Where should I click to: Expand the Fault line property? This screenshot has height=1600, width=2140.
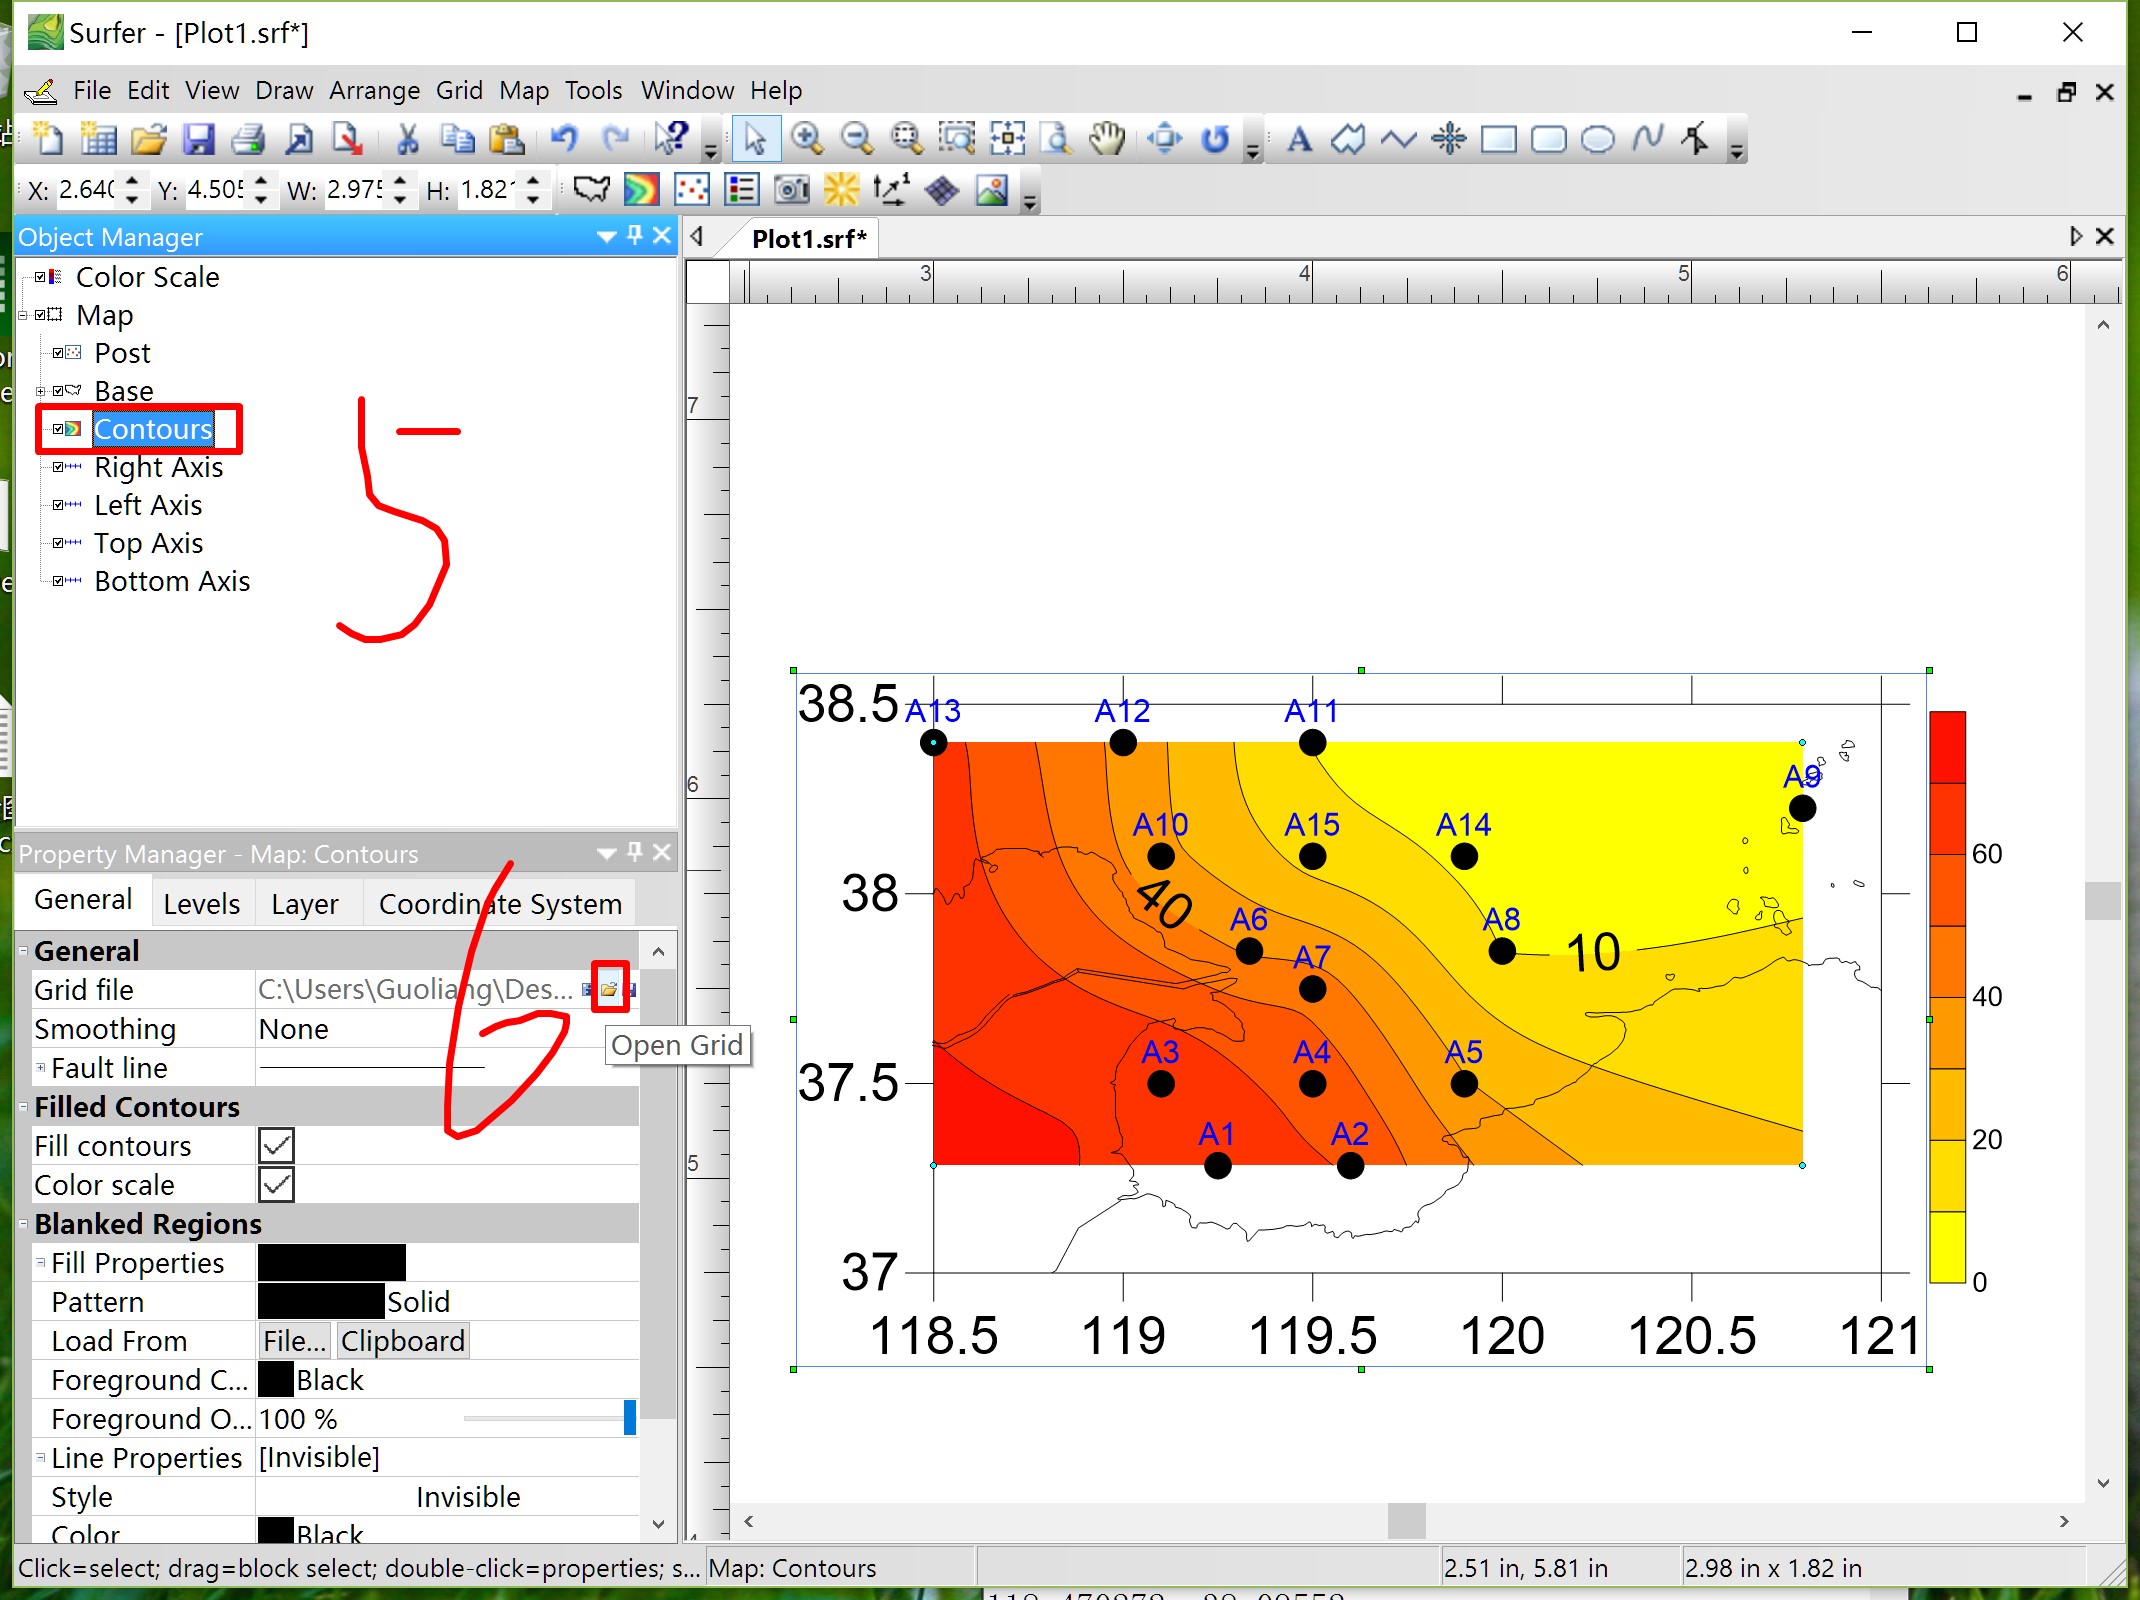(41, 1068)
